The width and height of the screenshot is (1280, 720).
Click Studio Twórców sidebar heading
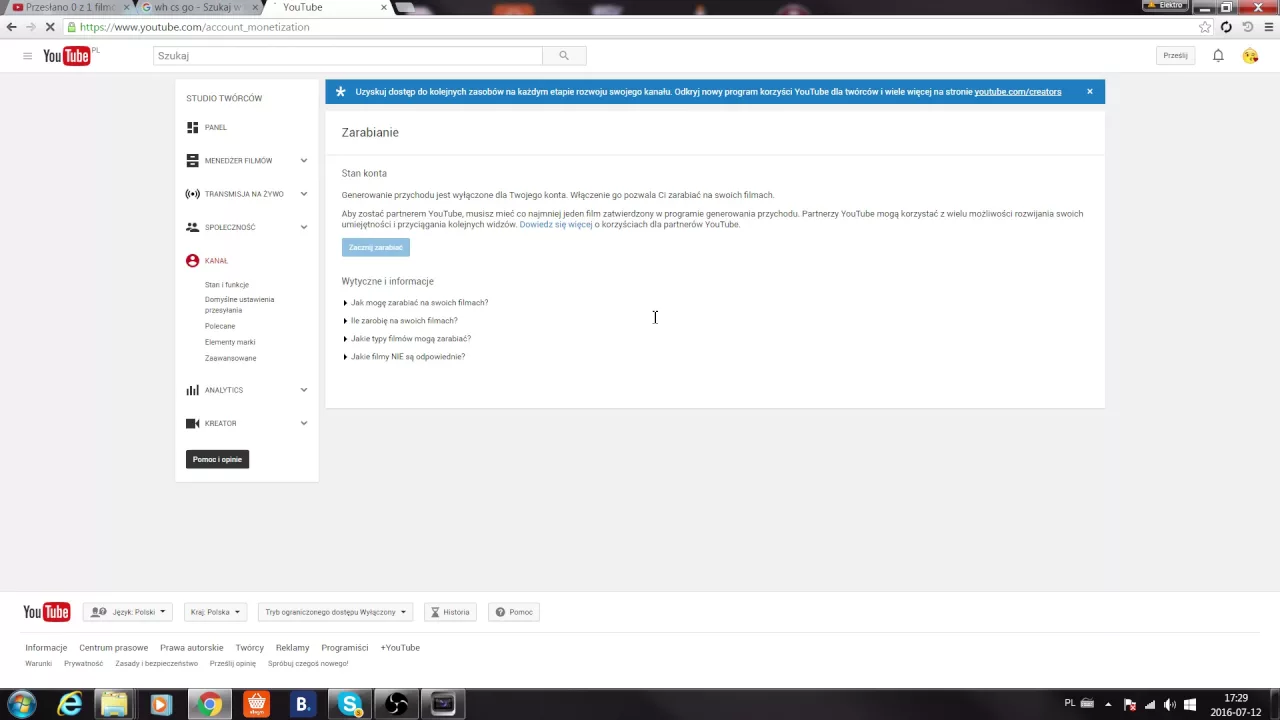[x=224, y=98]
